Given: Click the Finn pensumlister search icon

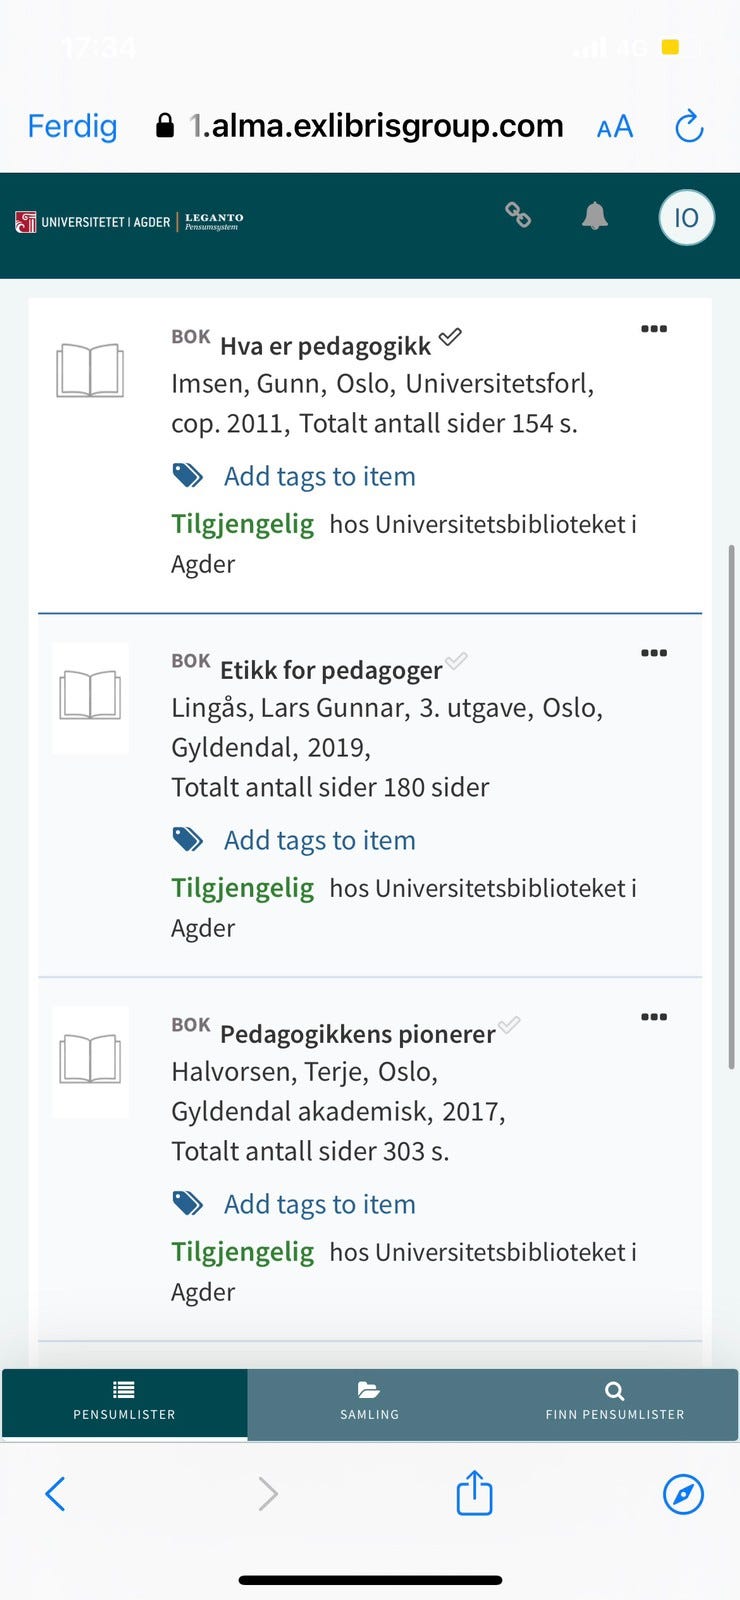Looking at the screenshot, I should click(x=613, y=1389).
